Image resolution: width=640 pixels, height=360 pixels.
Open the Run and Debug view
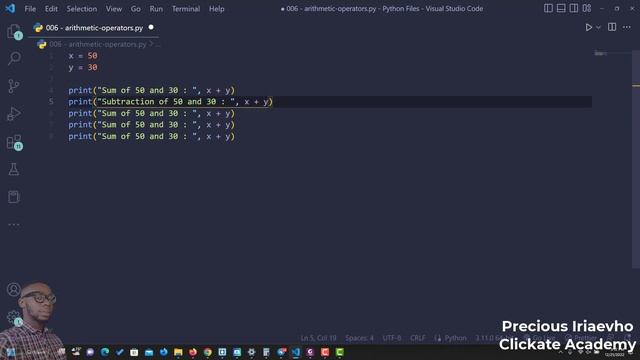(x=14, y=114)
